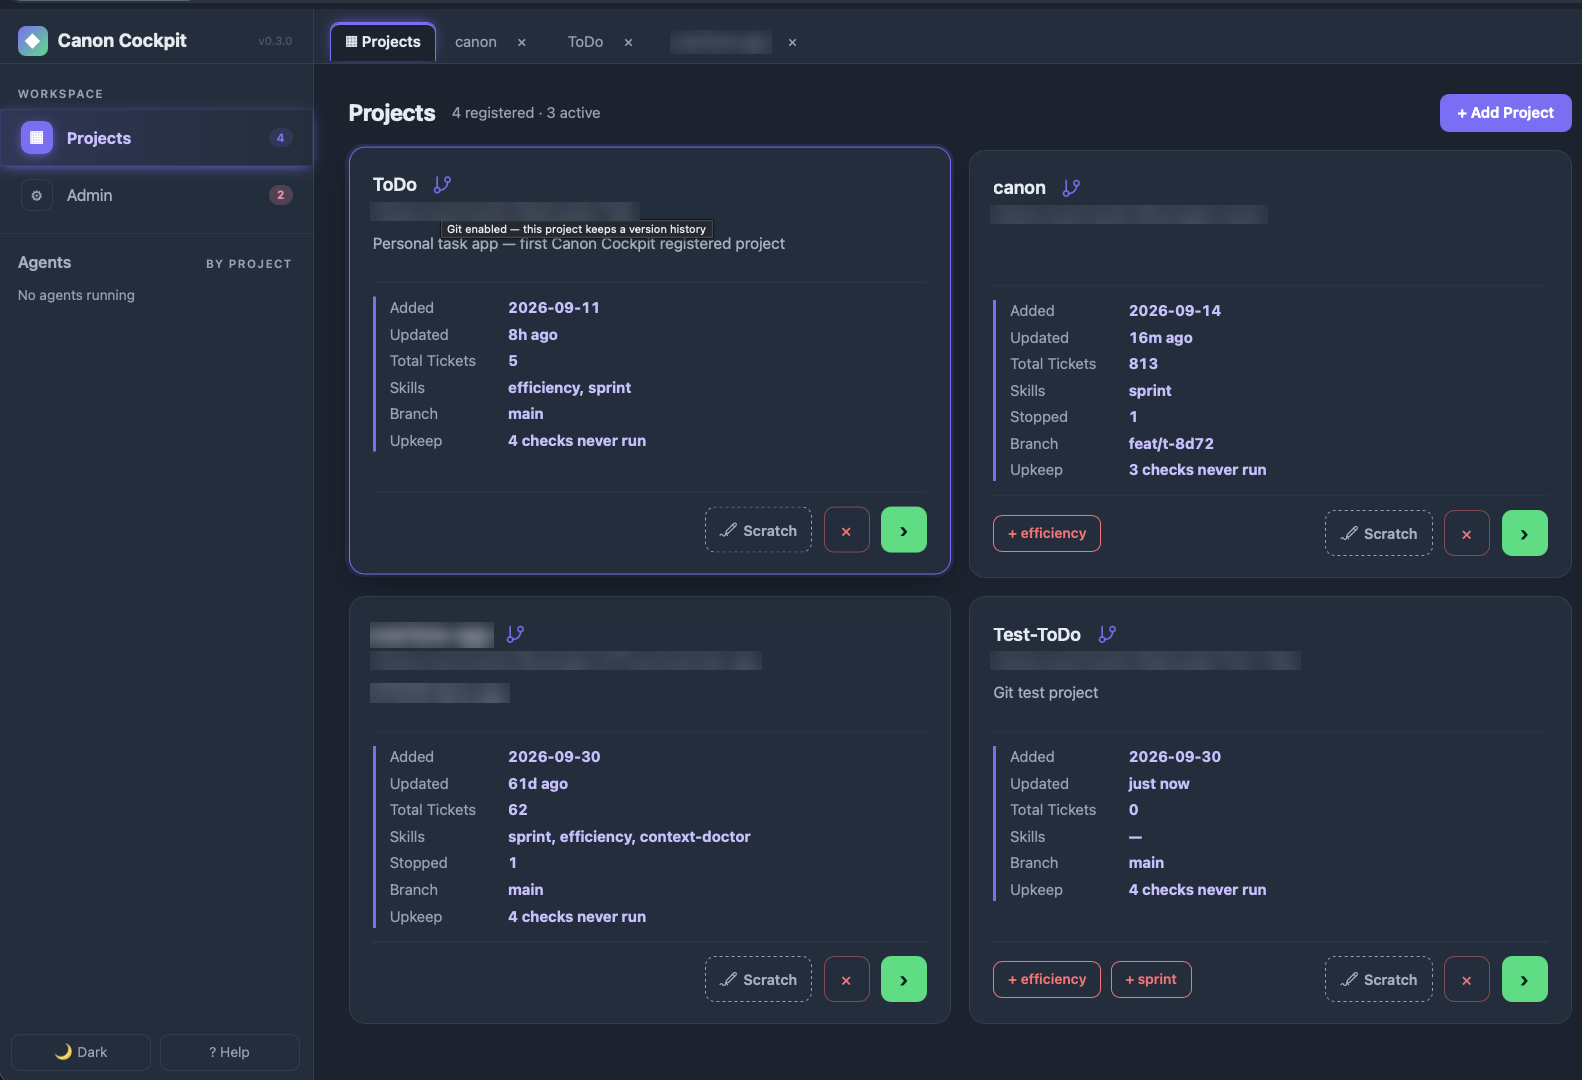Open the 62-ticket project with its green arrow
Viewport: 1582px width, 1080px height.
coord(904,979)
